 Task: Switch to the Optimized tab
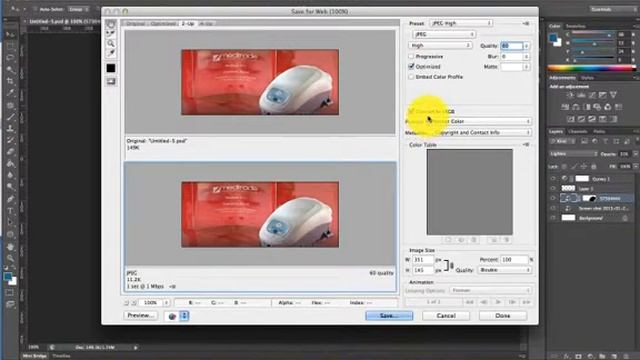point(163,24)
